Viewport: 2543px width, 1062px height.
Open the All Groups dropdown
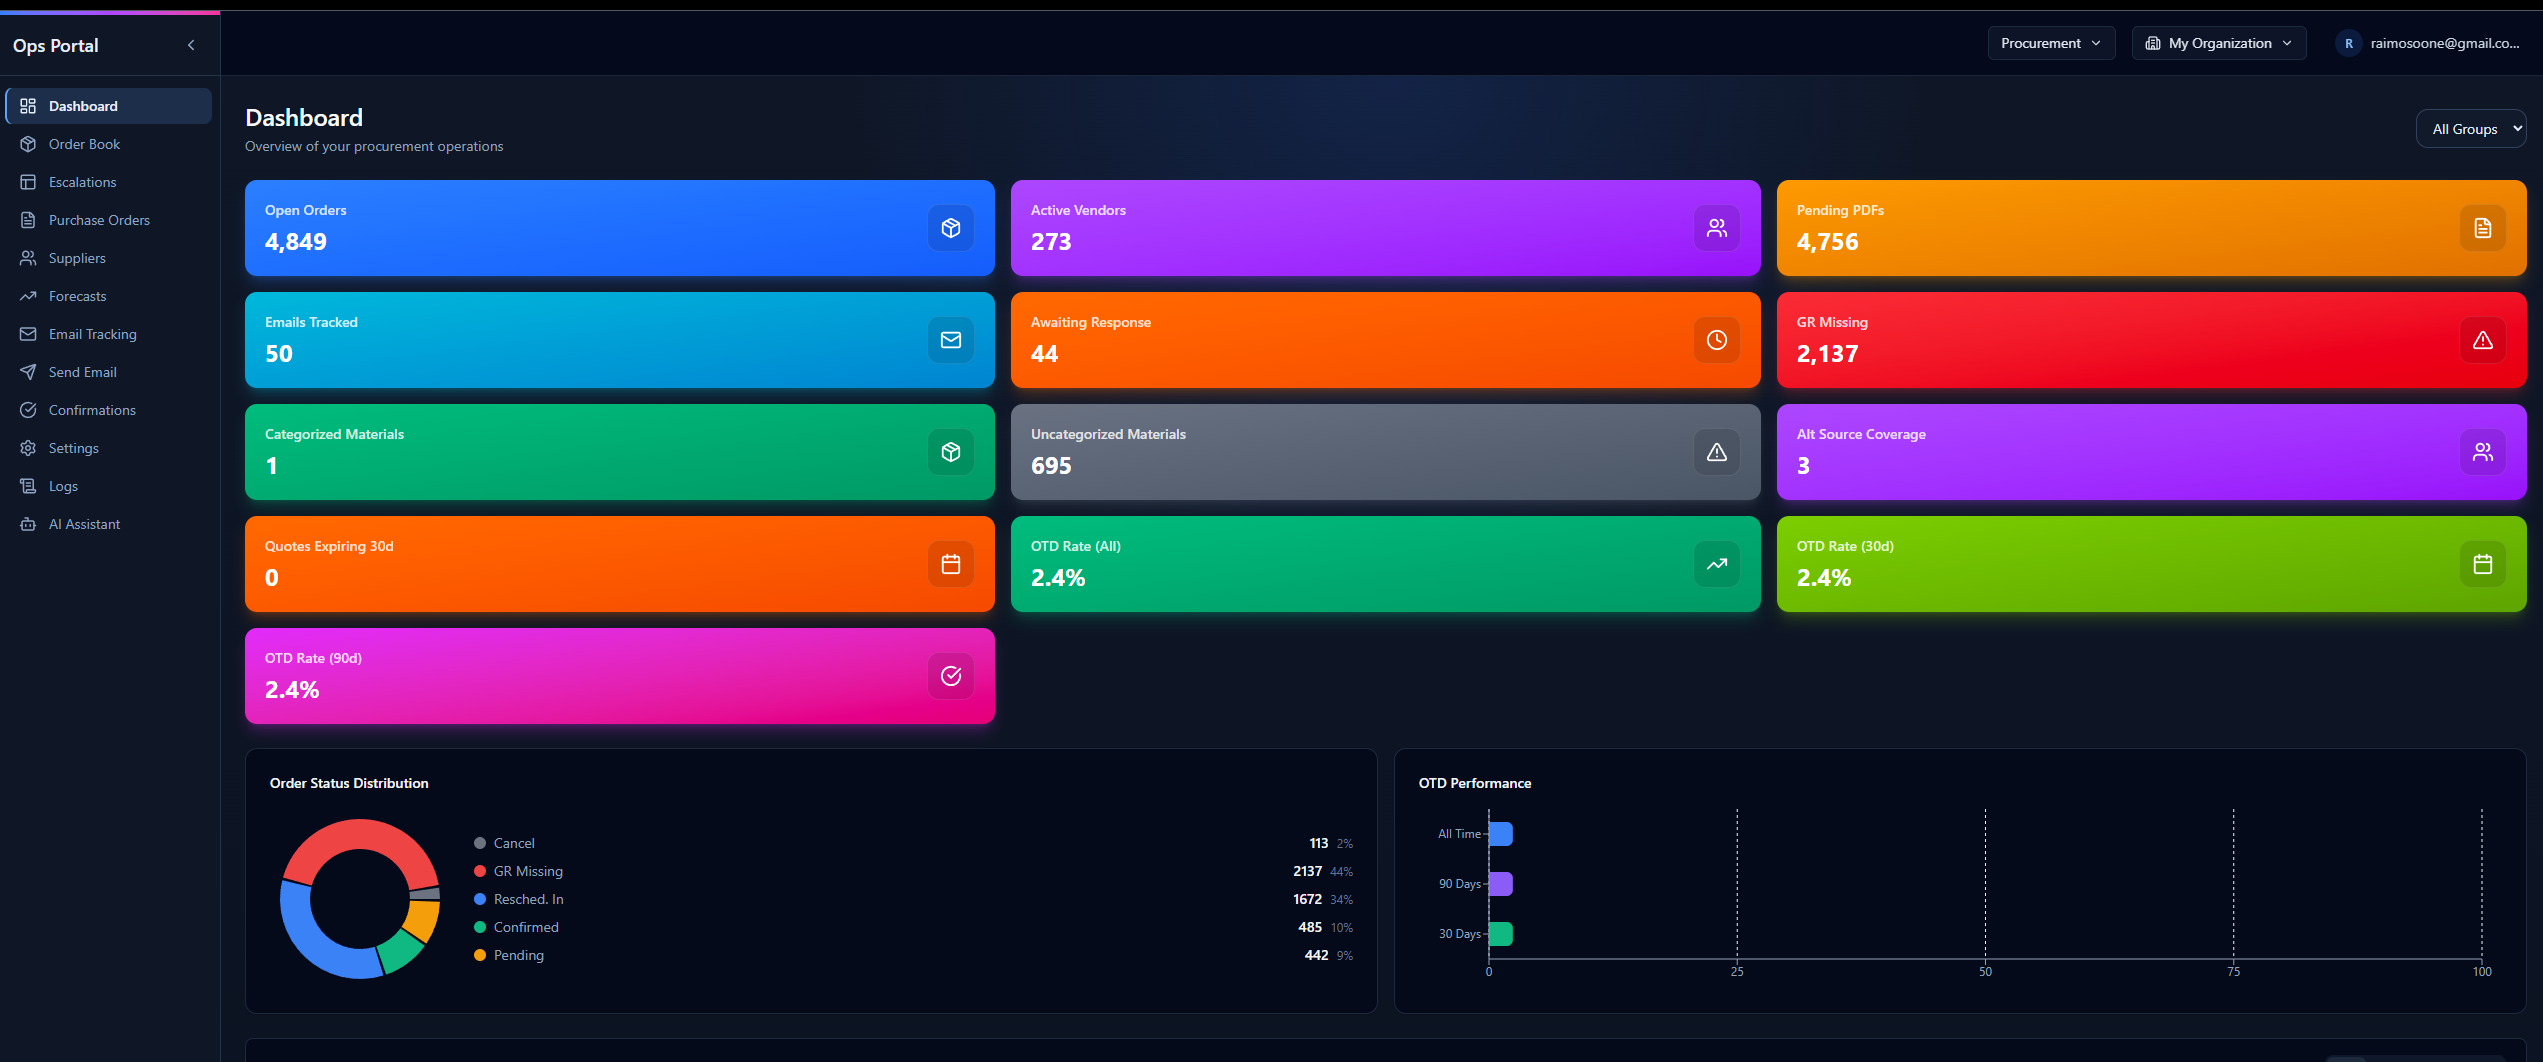(x=2471, y=128)
